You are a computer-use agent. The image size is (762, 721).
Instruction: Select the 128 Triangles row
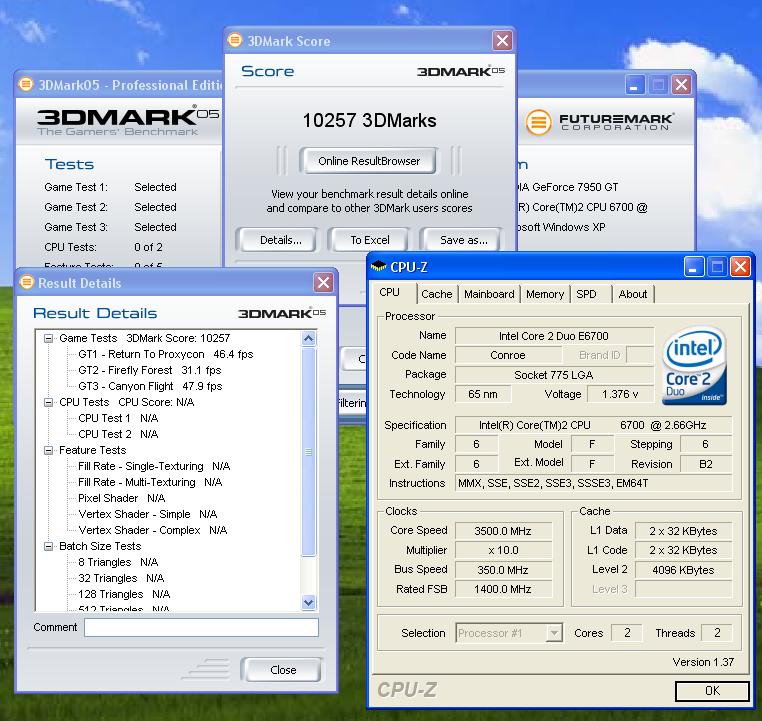[x=124, y=595]
